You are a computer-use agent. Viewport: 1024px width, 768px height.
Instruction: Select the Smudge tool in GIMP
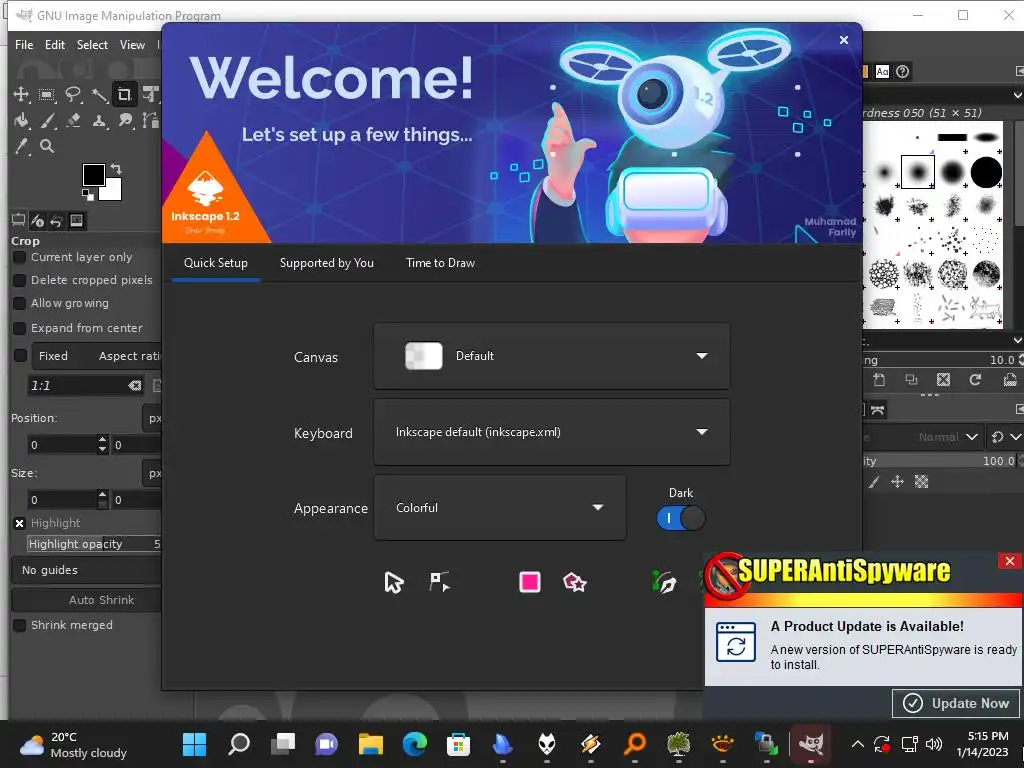click(x=125, y=120)
